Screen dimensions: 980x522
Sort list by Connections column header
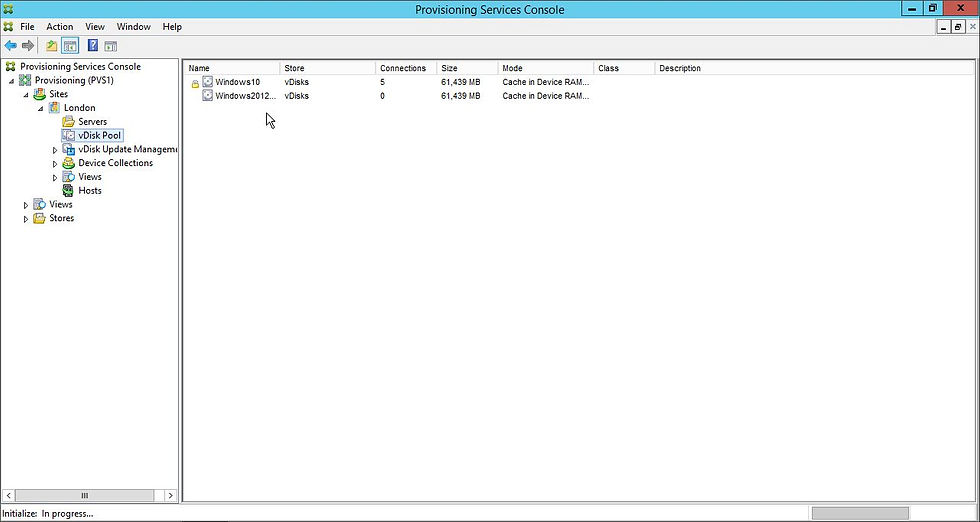406,68
